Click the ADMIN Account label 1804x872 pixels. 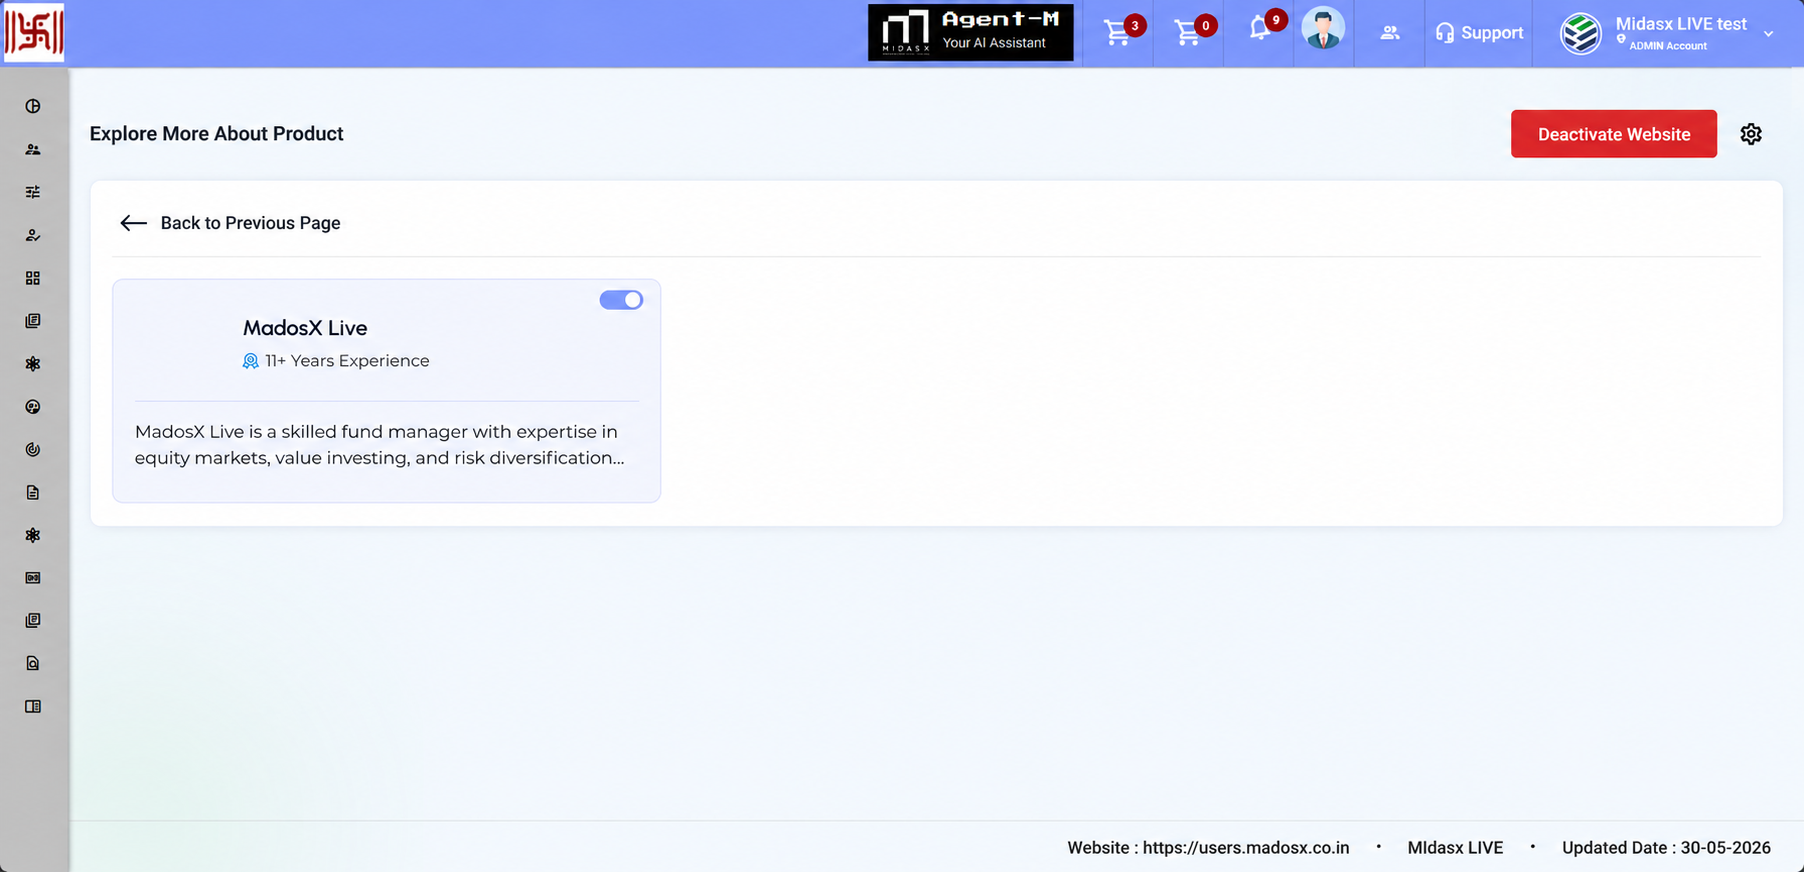[x=1668, y=46]
